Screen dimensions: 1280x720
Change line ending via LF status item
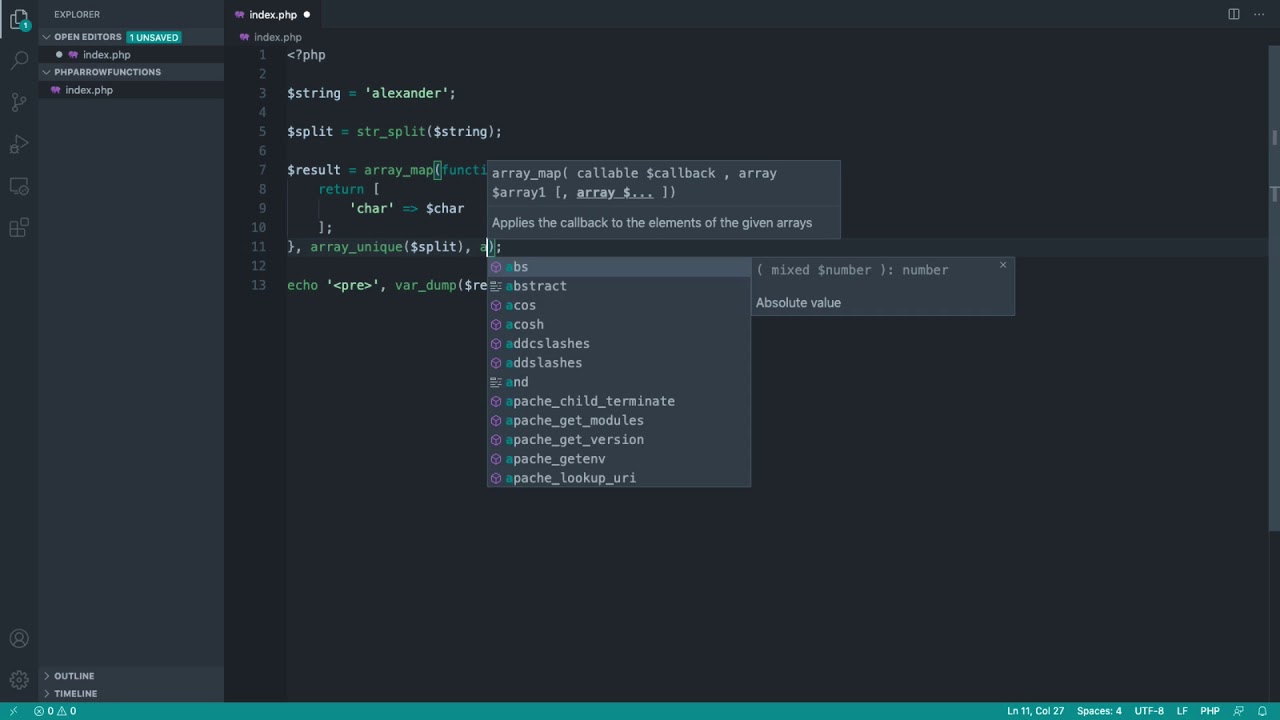pos(1182,711)
